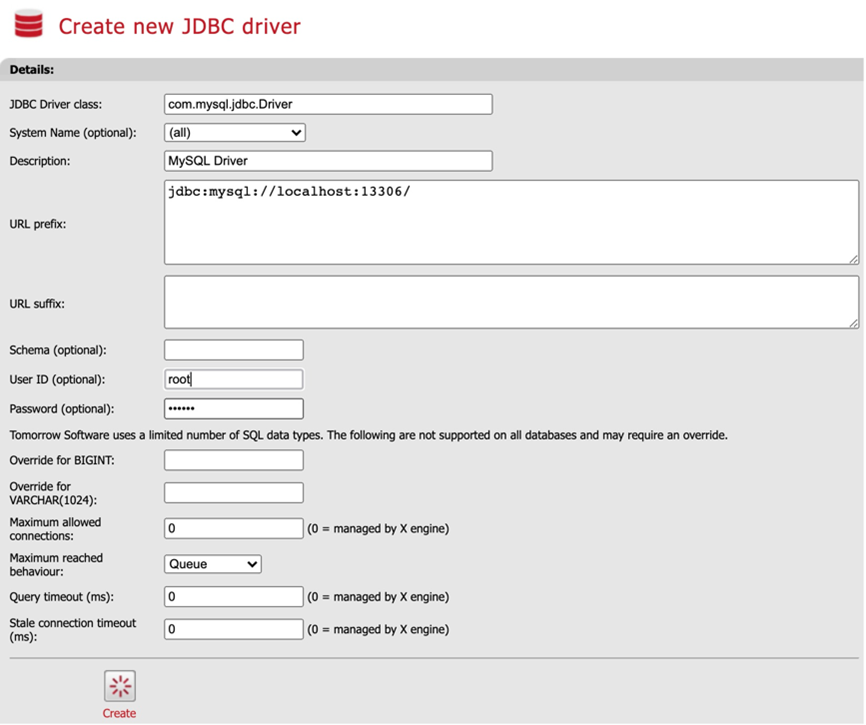Screen dimensions: 866x725
Task: Click inside the URL prefix text area
Action: 511,222
